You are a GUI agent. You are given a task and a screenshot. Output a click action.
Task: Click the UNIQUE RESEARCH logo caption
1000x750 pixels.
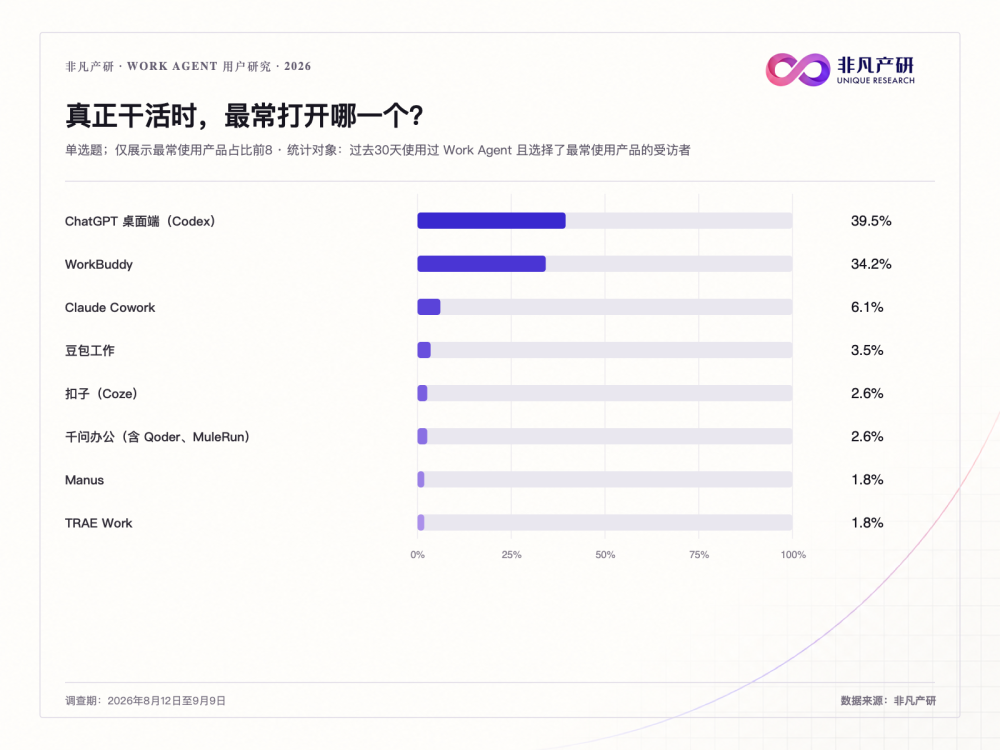pyautogui.click(x=876, y=81)
